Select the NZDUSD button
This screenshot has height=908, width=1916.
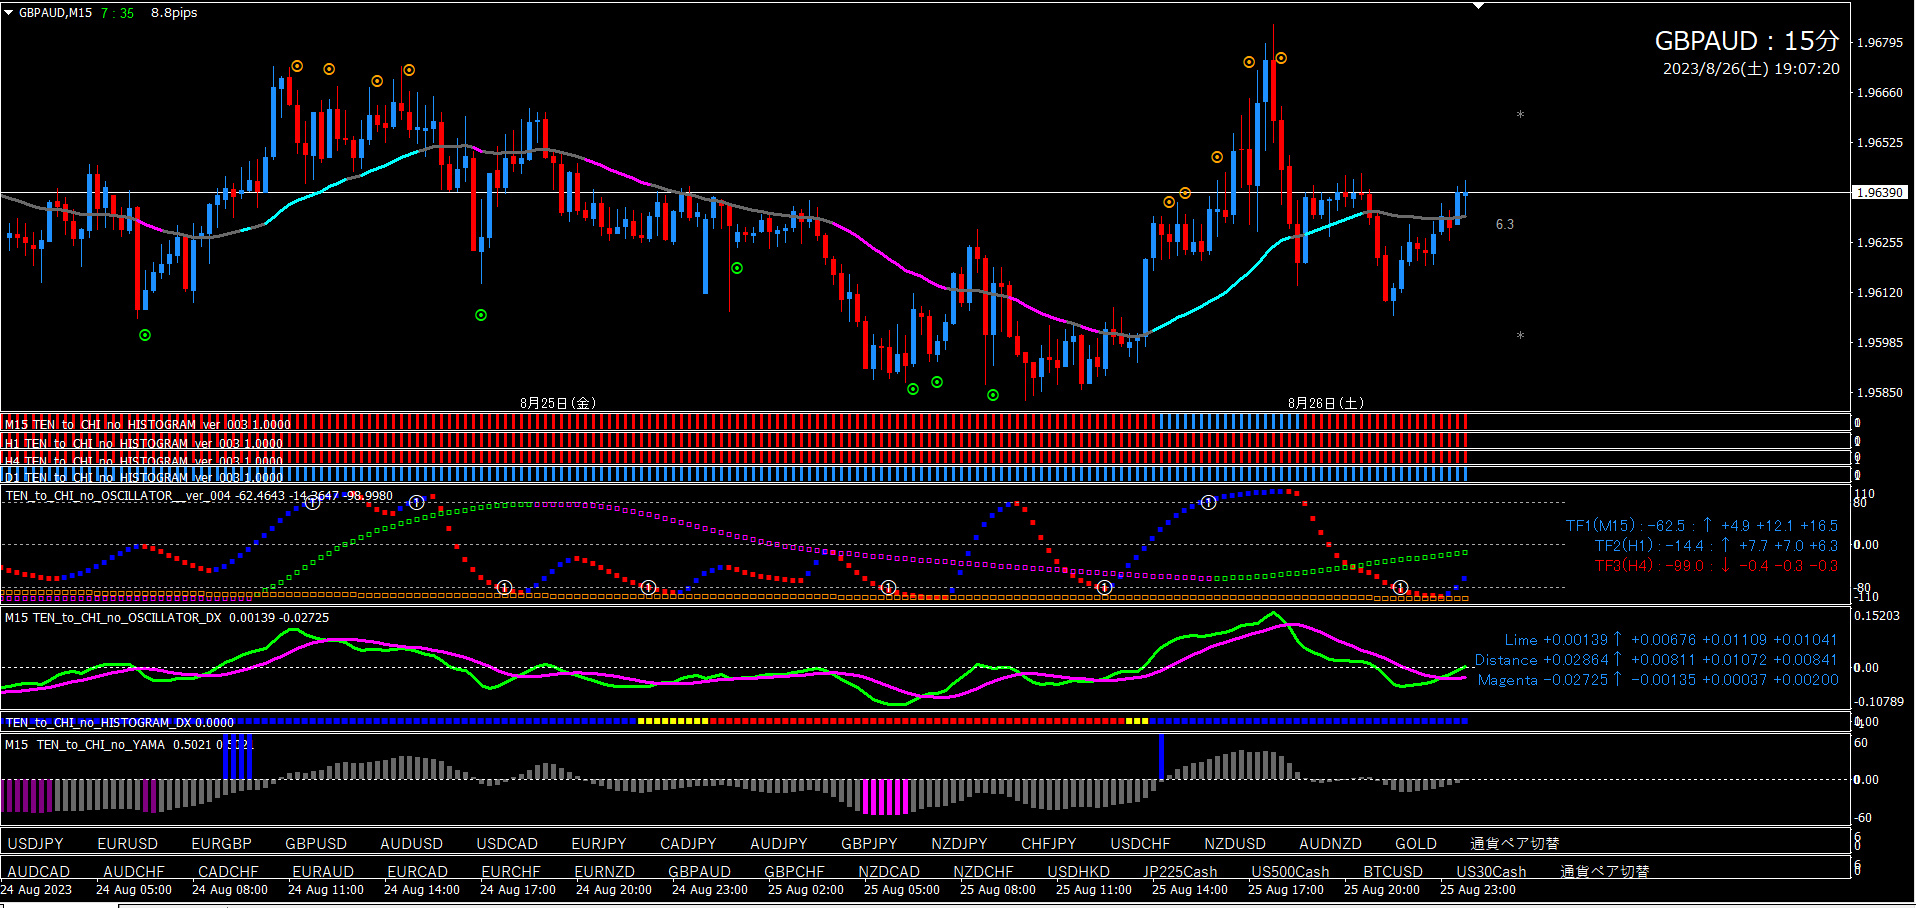point(1234,844)
